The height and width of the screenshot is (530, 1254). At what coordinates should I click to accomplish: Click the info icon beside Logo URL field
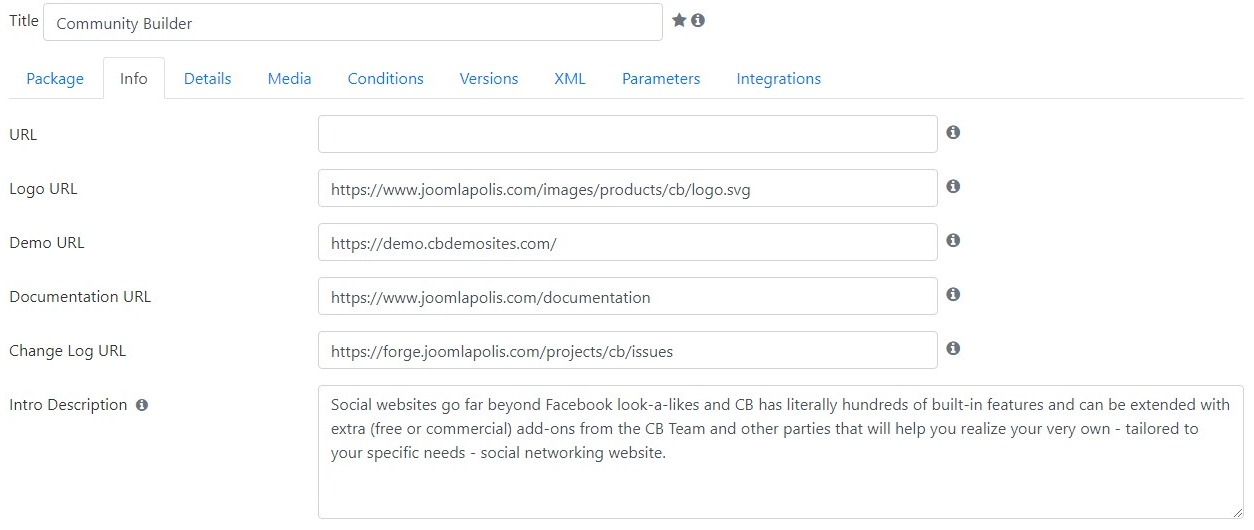click(953, 186)
